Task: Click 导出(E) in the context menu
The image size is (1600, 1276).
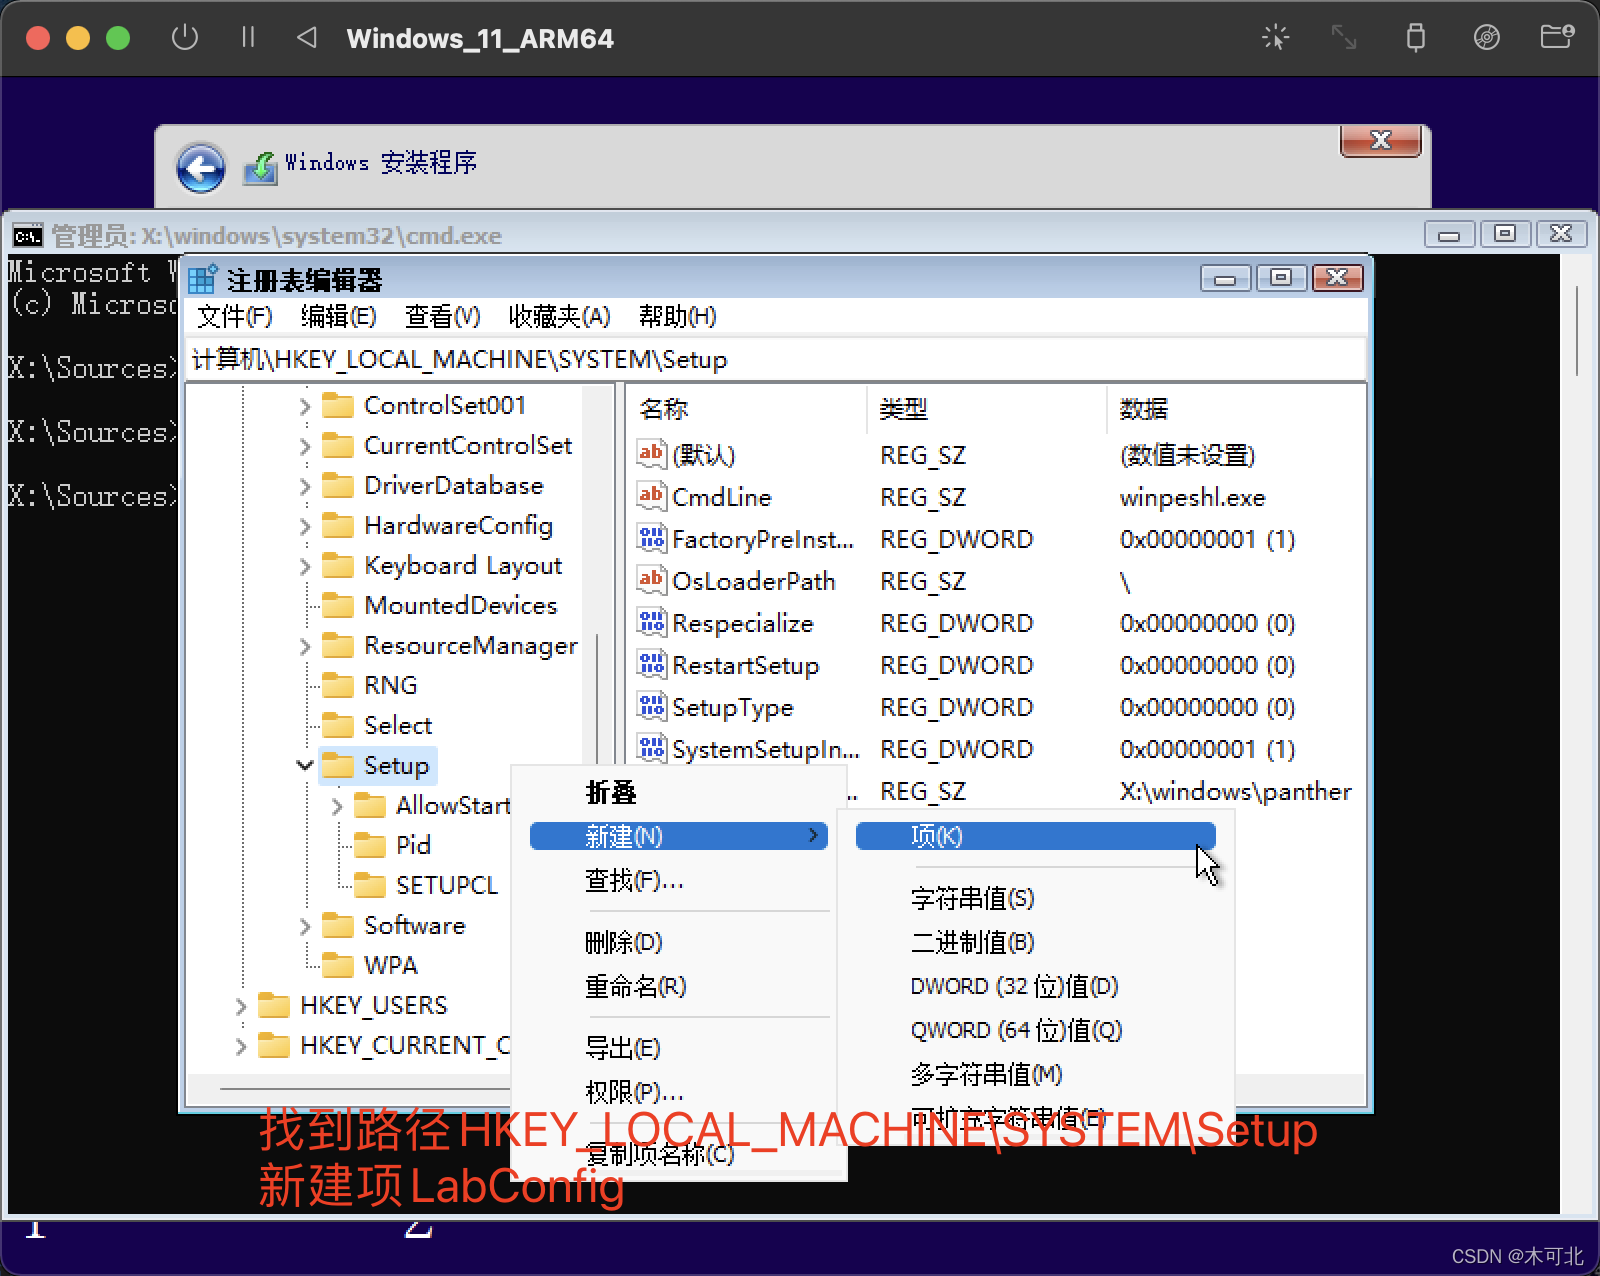Action: 623,1048
